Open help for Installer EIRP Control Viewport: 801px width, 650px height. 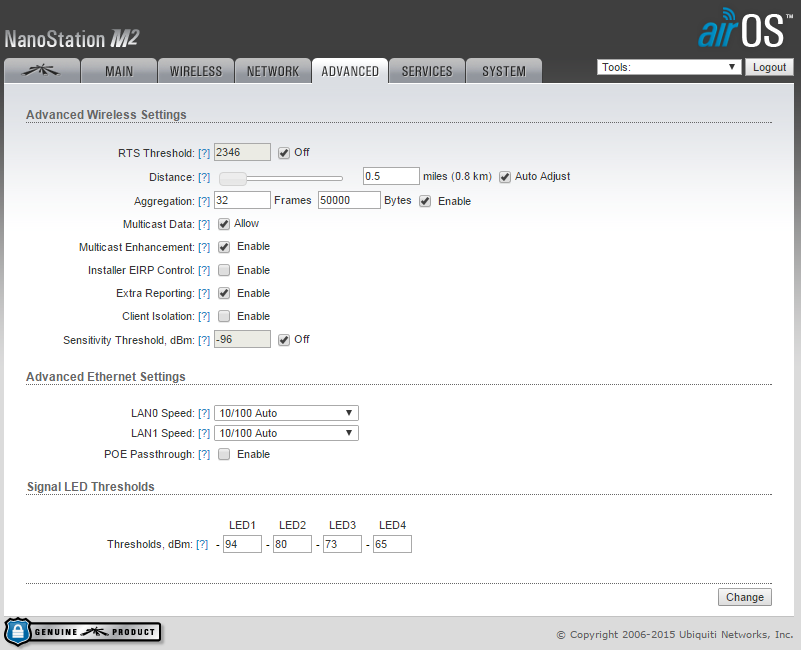[204, 270]
